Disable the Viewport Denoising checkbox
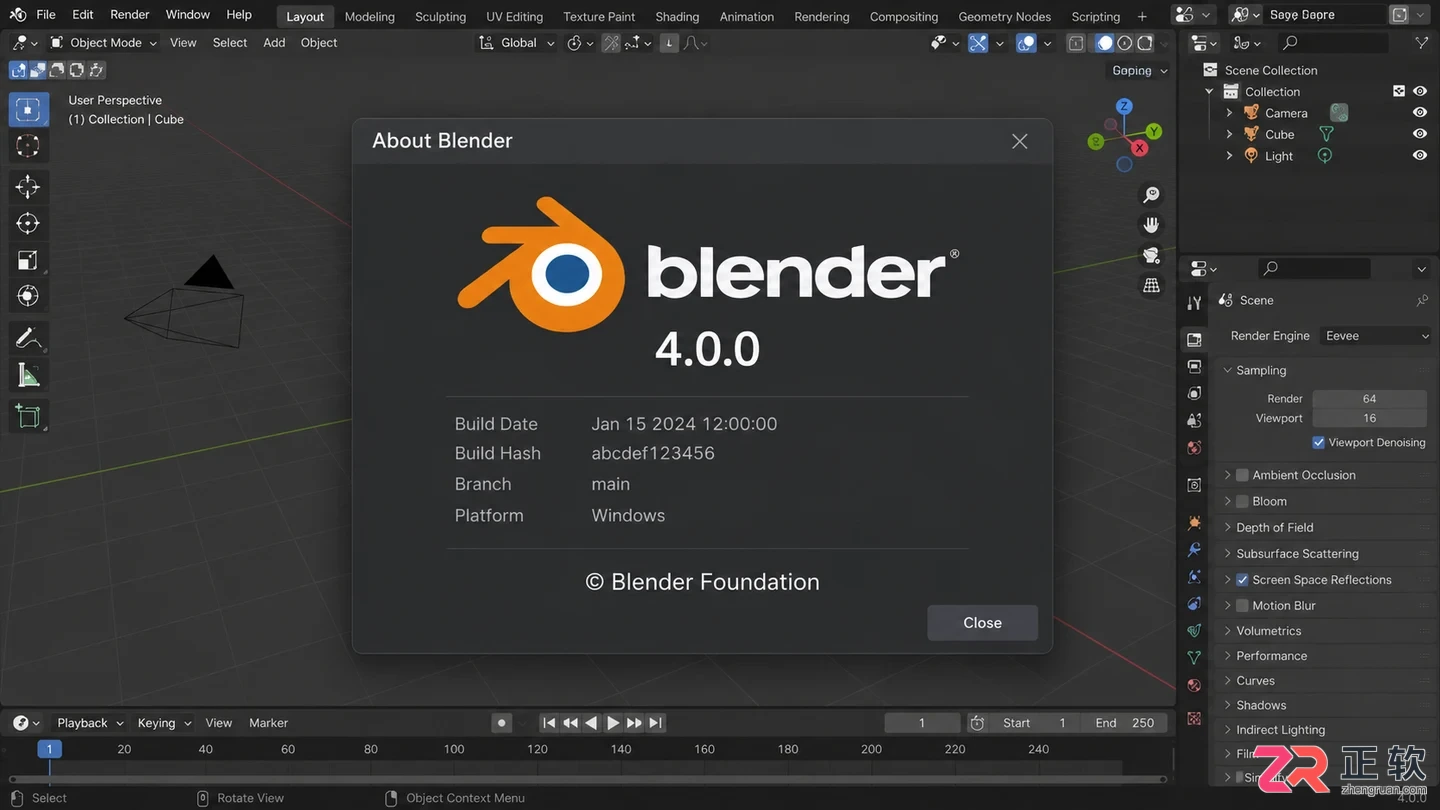1440x810 pixels. tap(1319, 442)
